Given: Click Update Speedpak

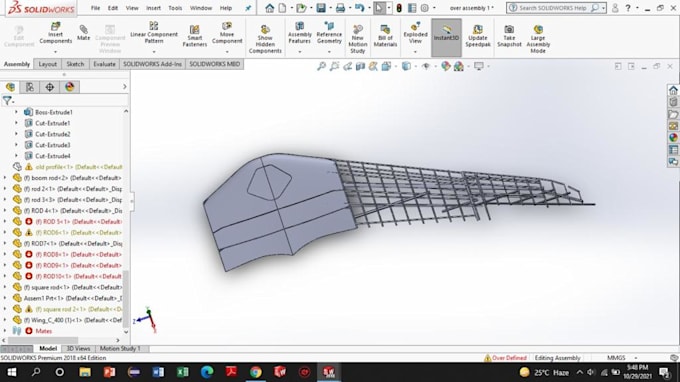Looking at the screenshot, I should [x=477, y=36].
